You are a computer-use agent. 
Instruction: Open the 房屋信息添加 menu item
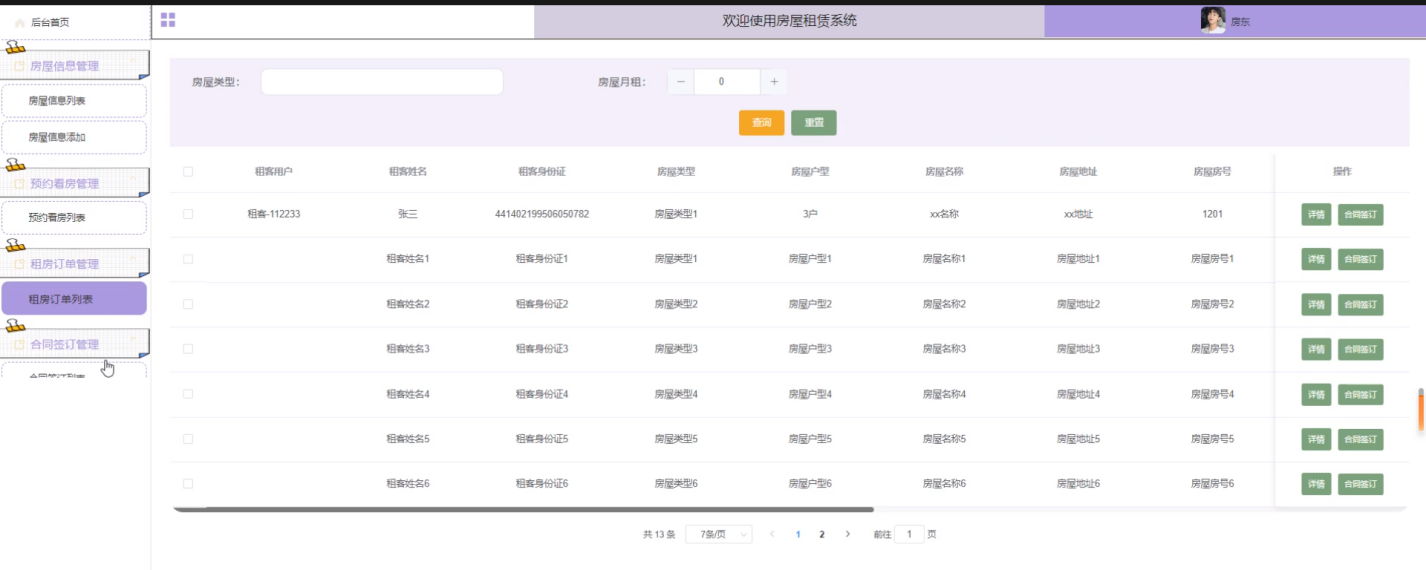click(x=74, y=138)
